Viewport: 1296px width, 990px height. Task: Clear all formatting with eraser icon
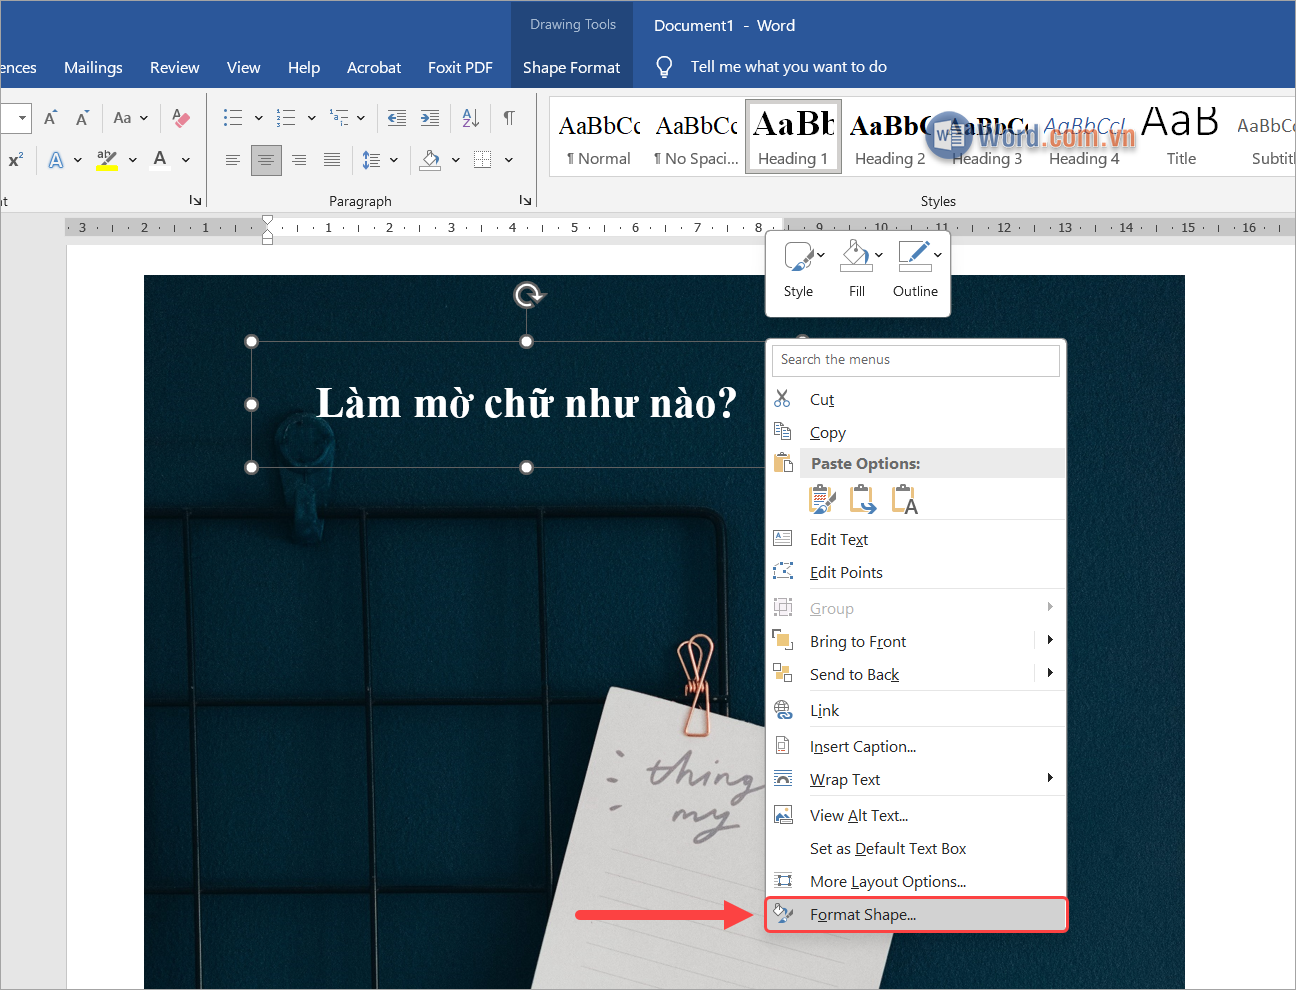pyautogui.click(x=181, y=118)
